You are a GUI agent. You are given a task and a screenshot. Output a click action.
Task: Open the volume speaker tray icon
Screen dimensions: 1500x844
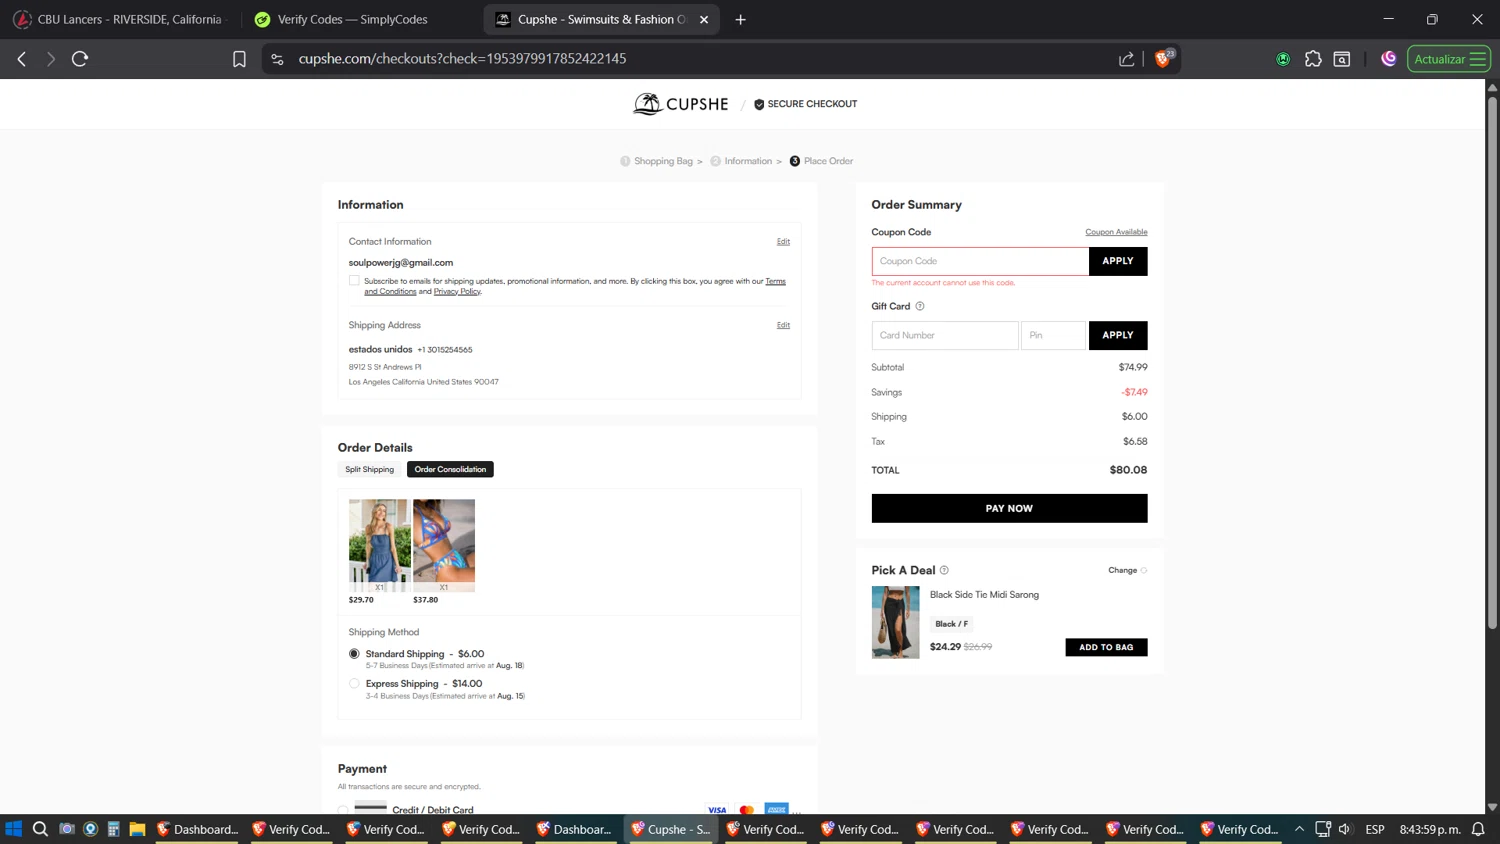coord(1345,829)
